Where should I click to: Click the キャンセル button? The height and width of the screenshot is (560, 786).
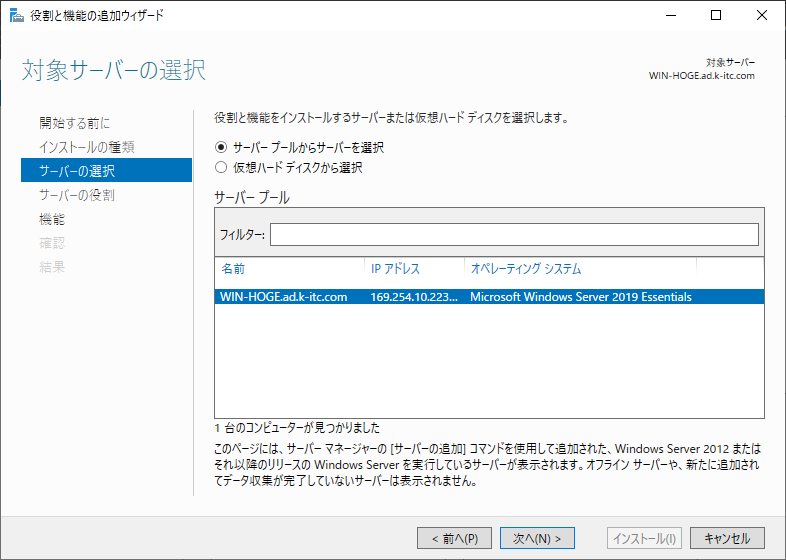click(727, 538)
